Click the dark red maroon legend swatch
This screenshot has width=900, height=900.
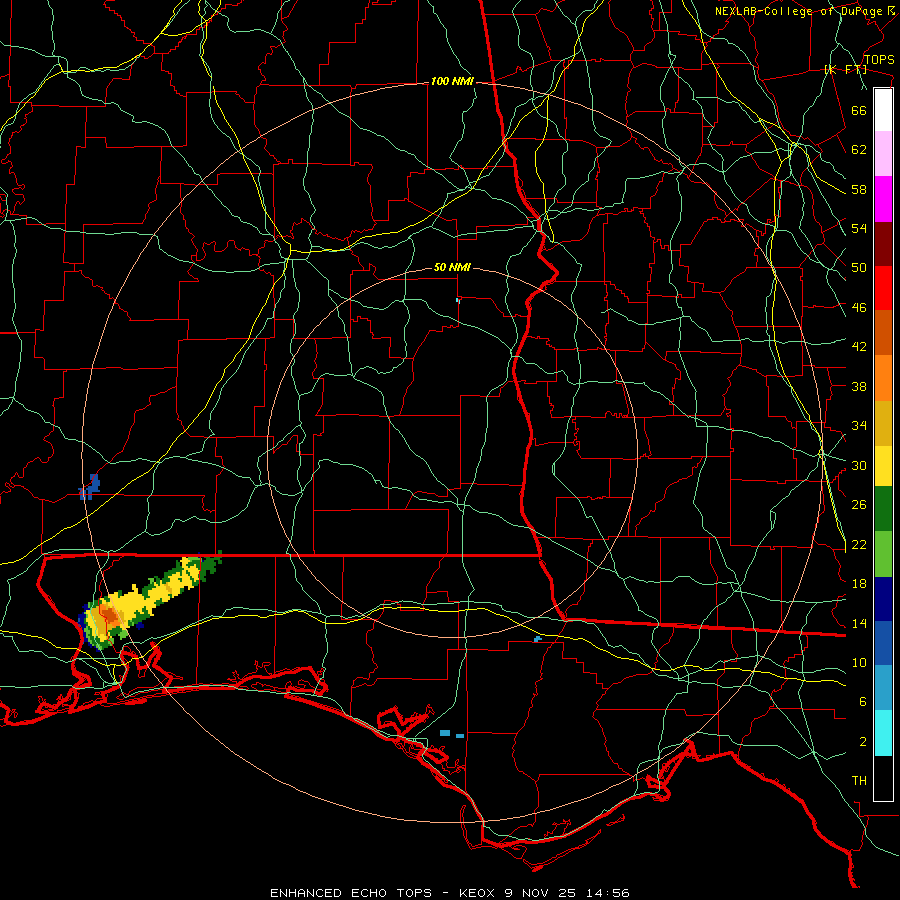tap(883, 244)
